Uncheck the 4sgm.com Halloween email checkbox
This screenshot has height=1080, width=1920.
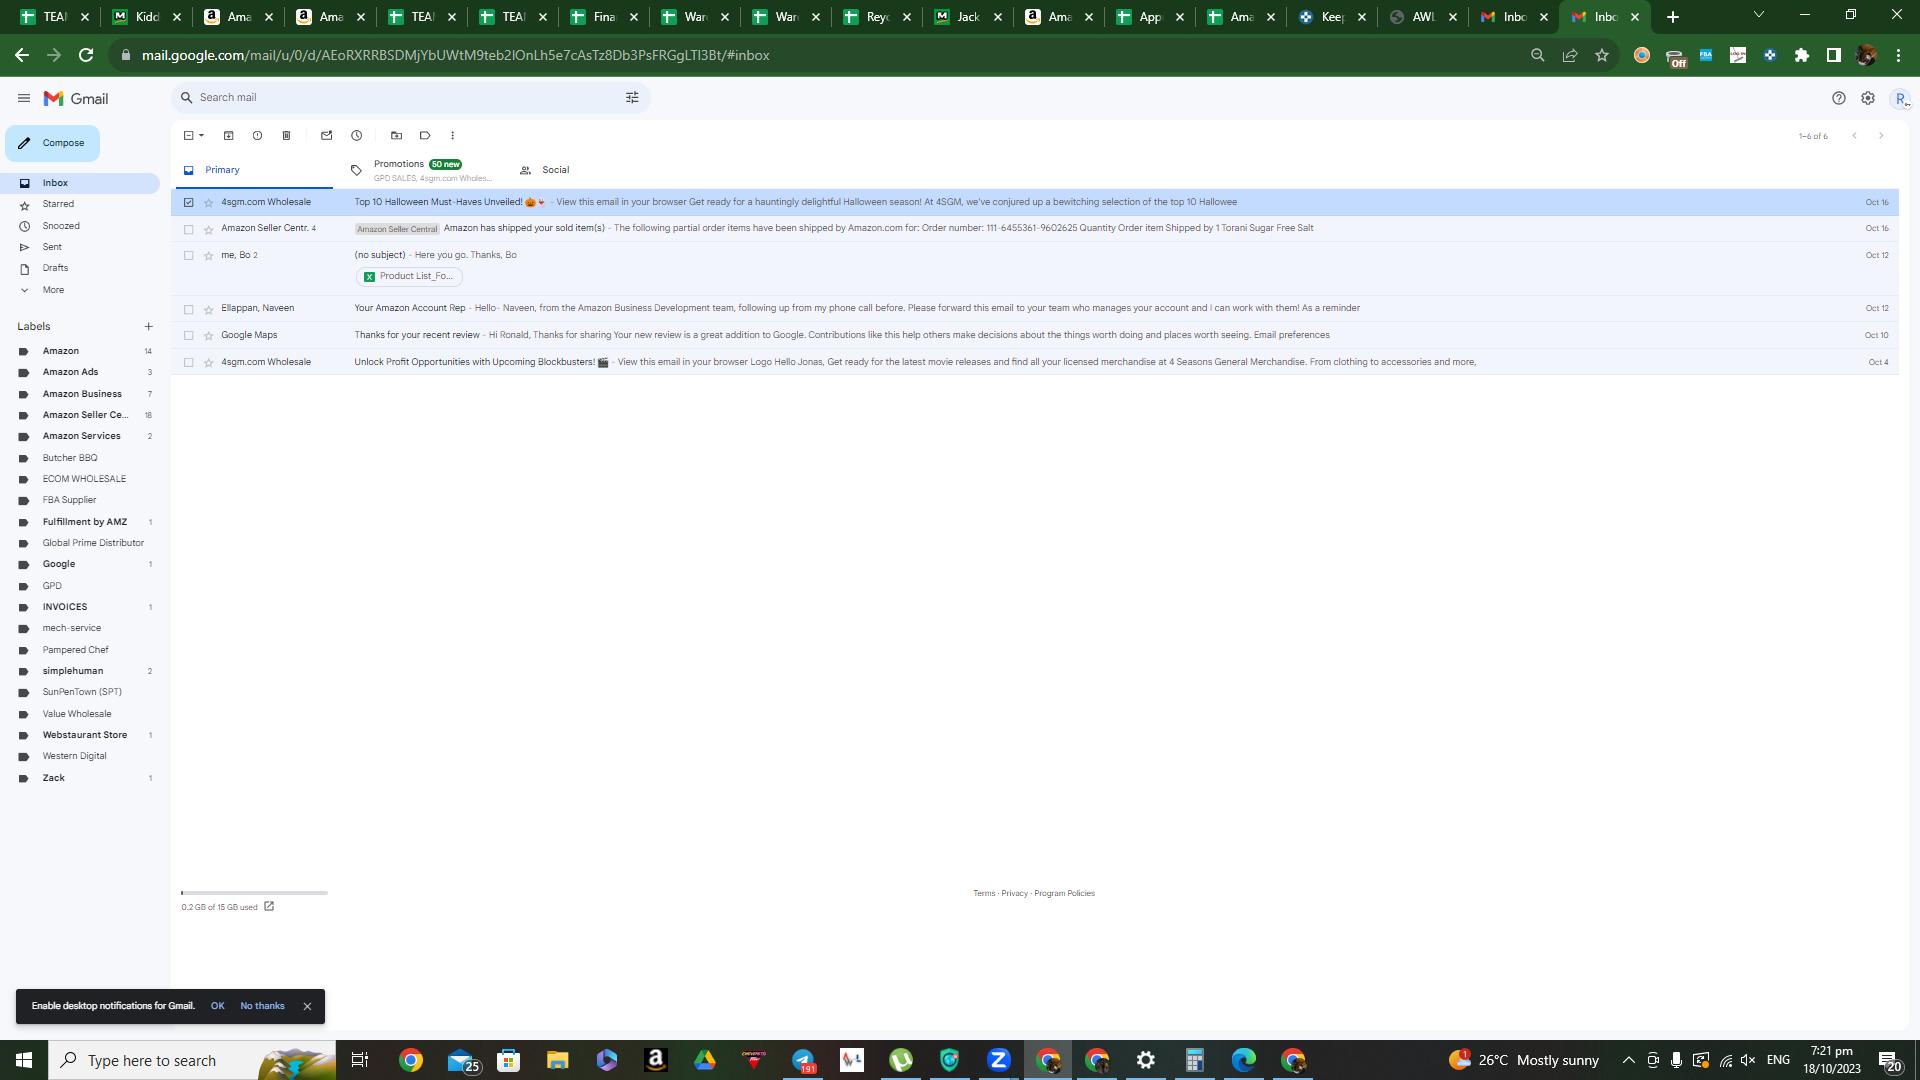[x=188, y=203]
